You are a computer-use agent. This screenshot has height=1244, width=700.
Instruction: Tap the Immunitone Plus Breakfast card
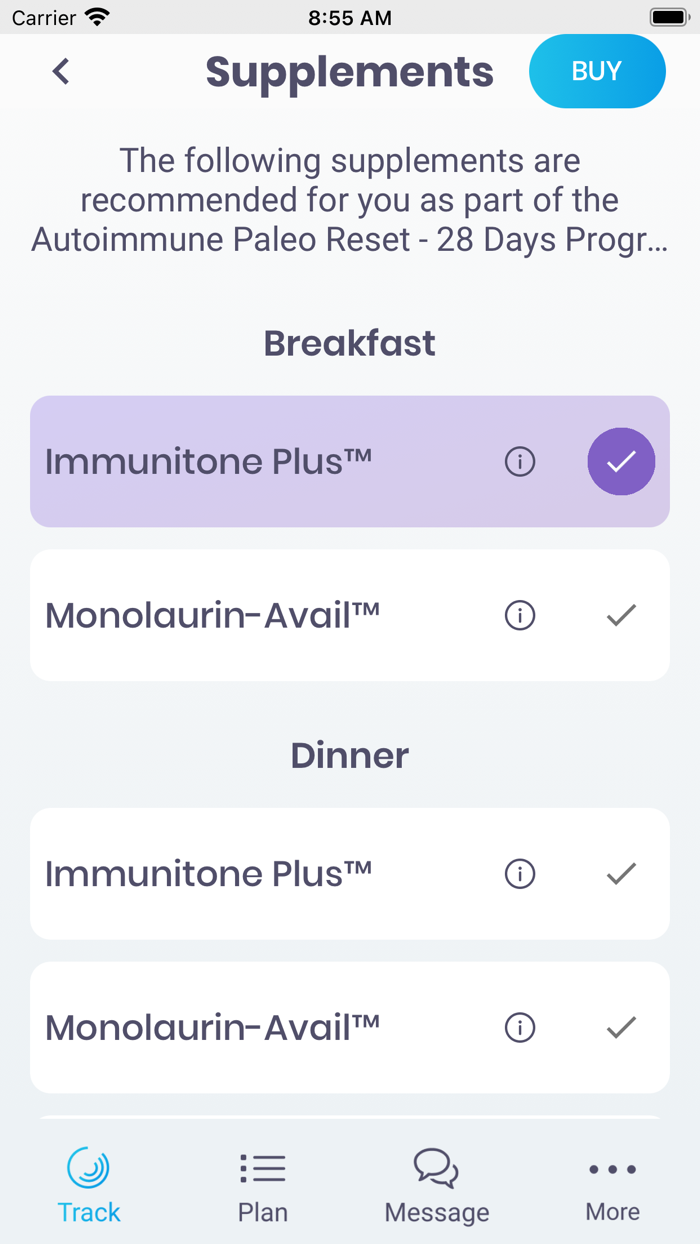[250, 461]
